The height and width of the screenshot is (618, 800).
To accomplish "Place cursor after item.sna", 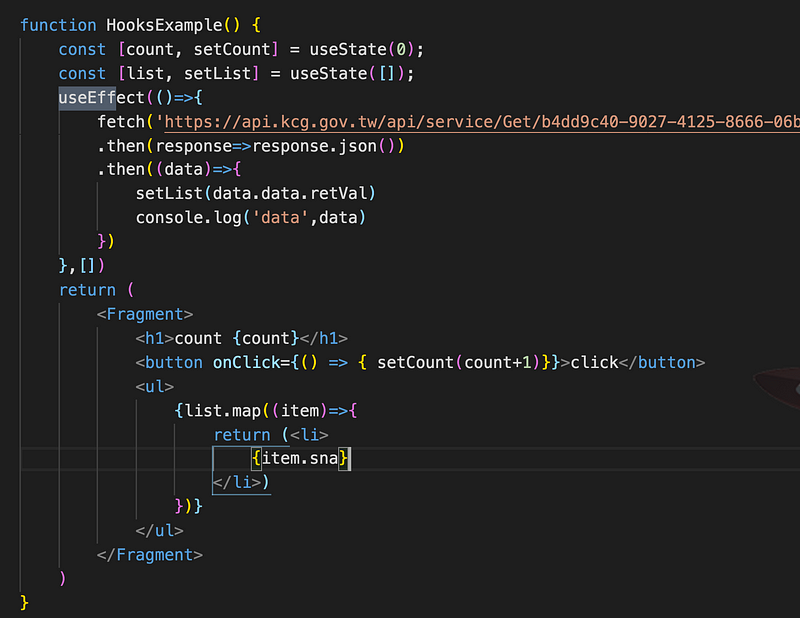I will (x=341, y=458).
